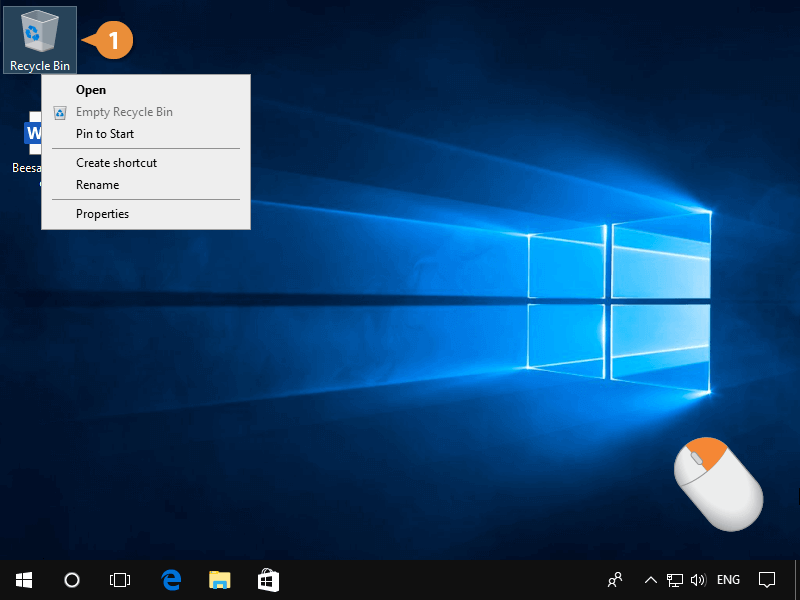
Task: Open Properties from the context menu
Action: click(102, 214)
